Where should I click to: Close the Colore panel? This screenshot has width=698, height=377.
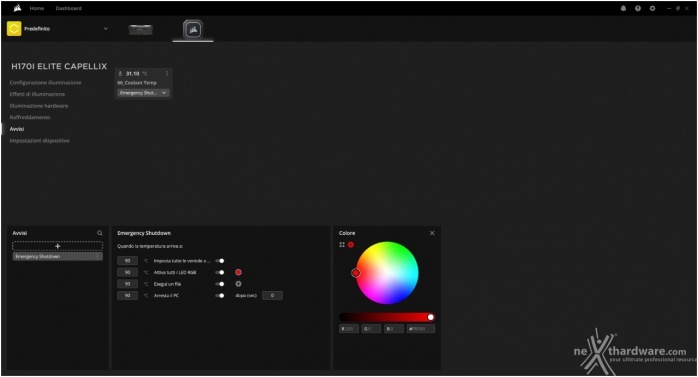coord(432,233)
